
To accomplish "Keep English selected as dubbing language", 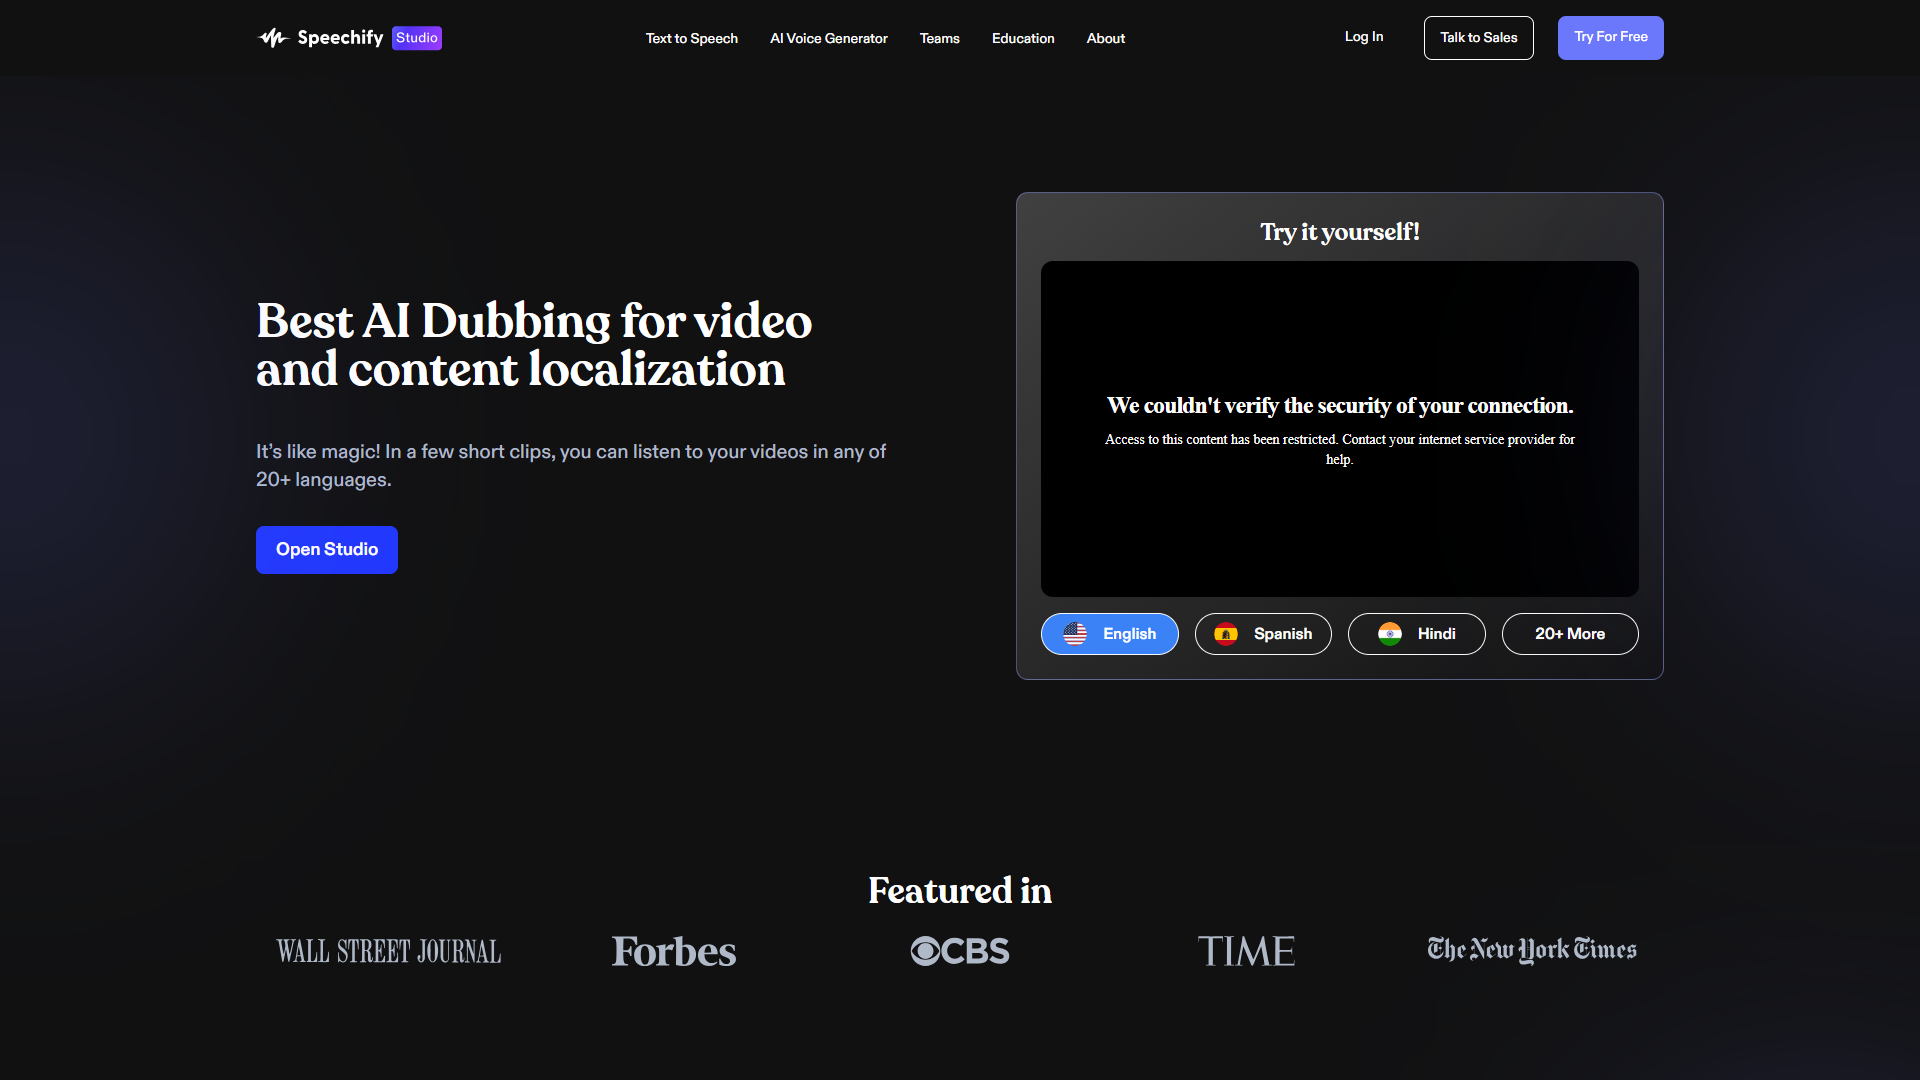I will tap(1109, 633).
